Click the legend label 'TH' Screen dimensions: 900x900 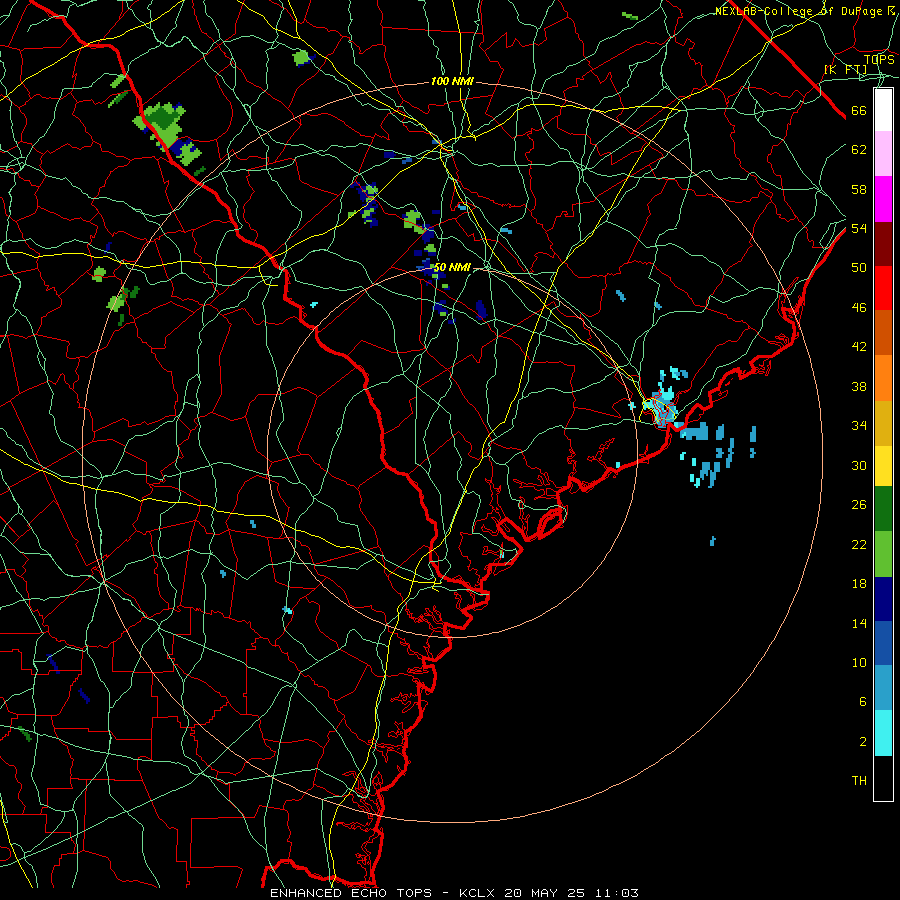pos(859,781)
